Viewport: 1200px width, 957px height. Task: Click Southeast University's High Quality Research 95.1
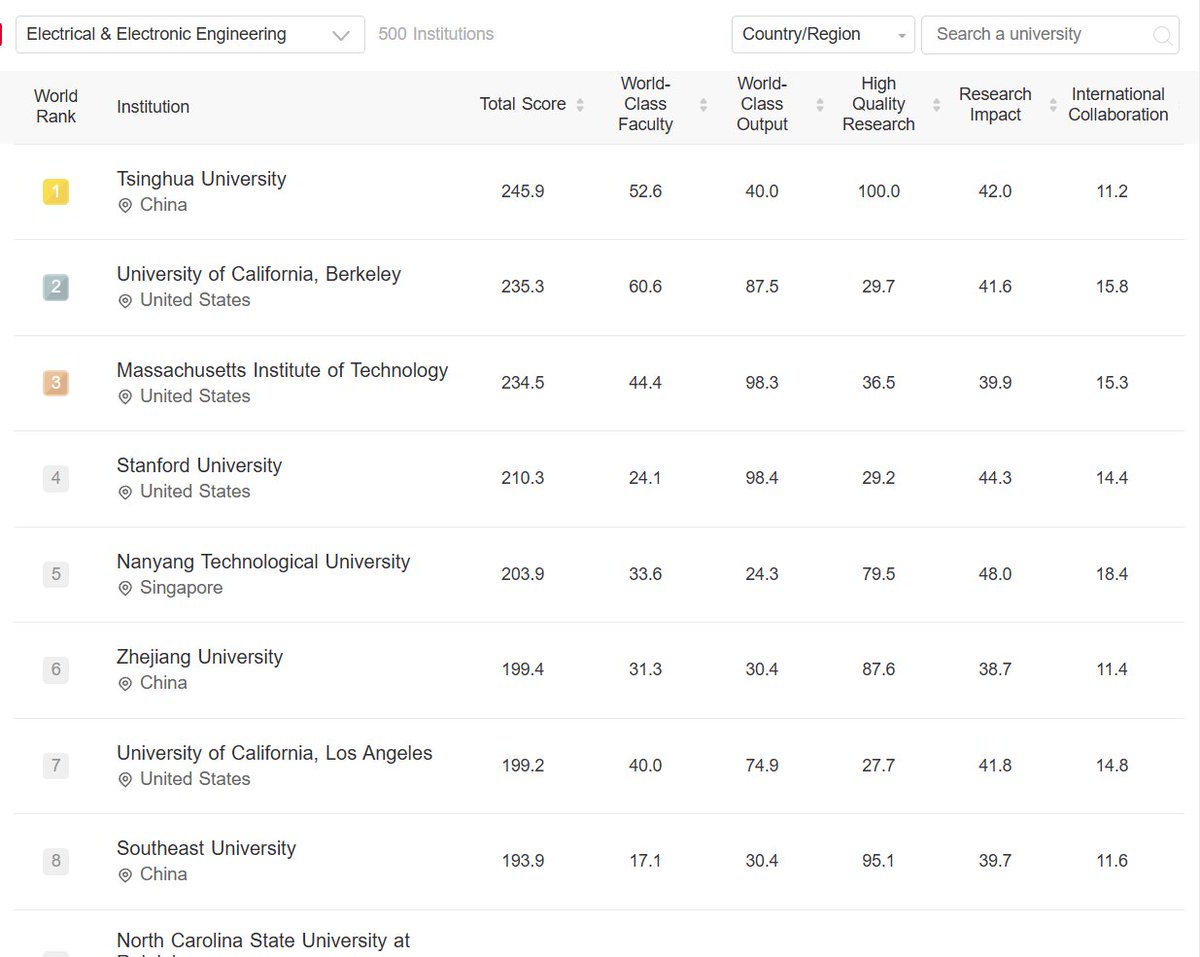[878, 861]
